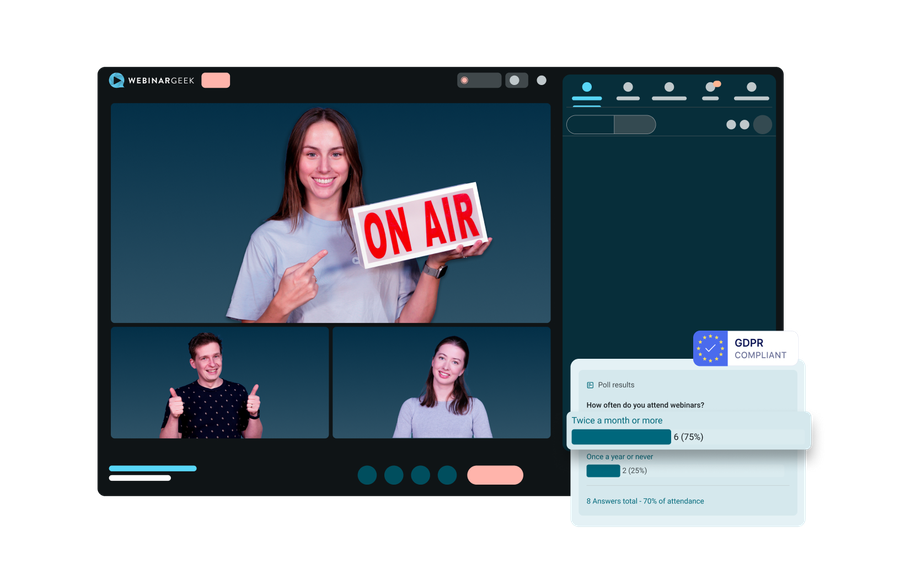
Task: Click '8 Answers total - 70% of attendance' text
Action: pos(645,501)
